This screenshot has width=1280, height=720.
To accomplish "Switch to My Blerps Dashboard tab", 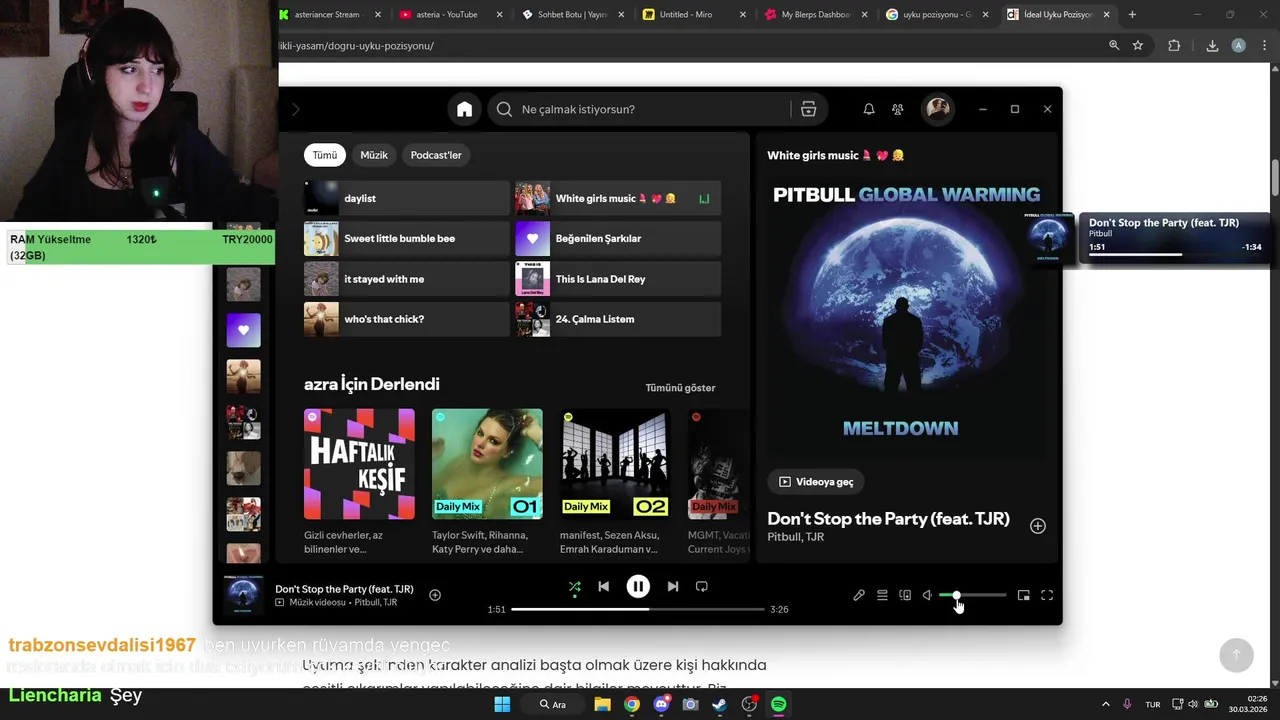I will pos(816,15).
